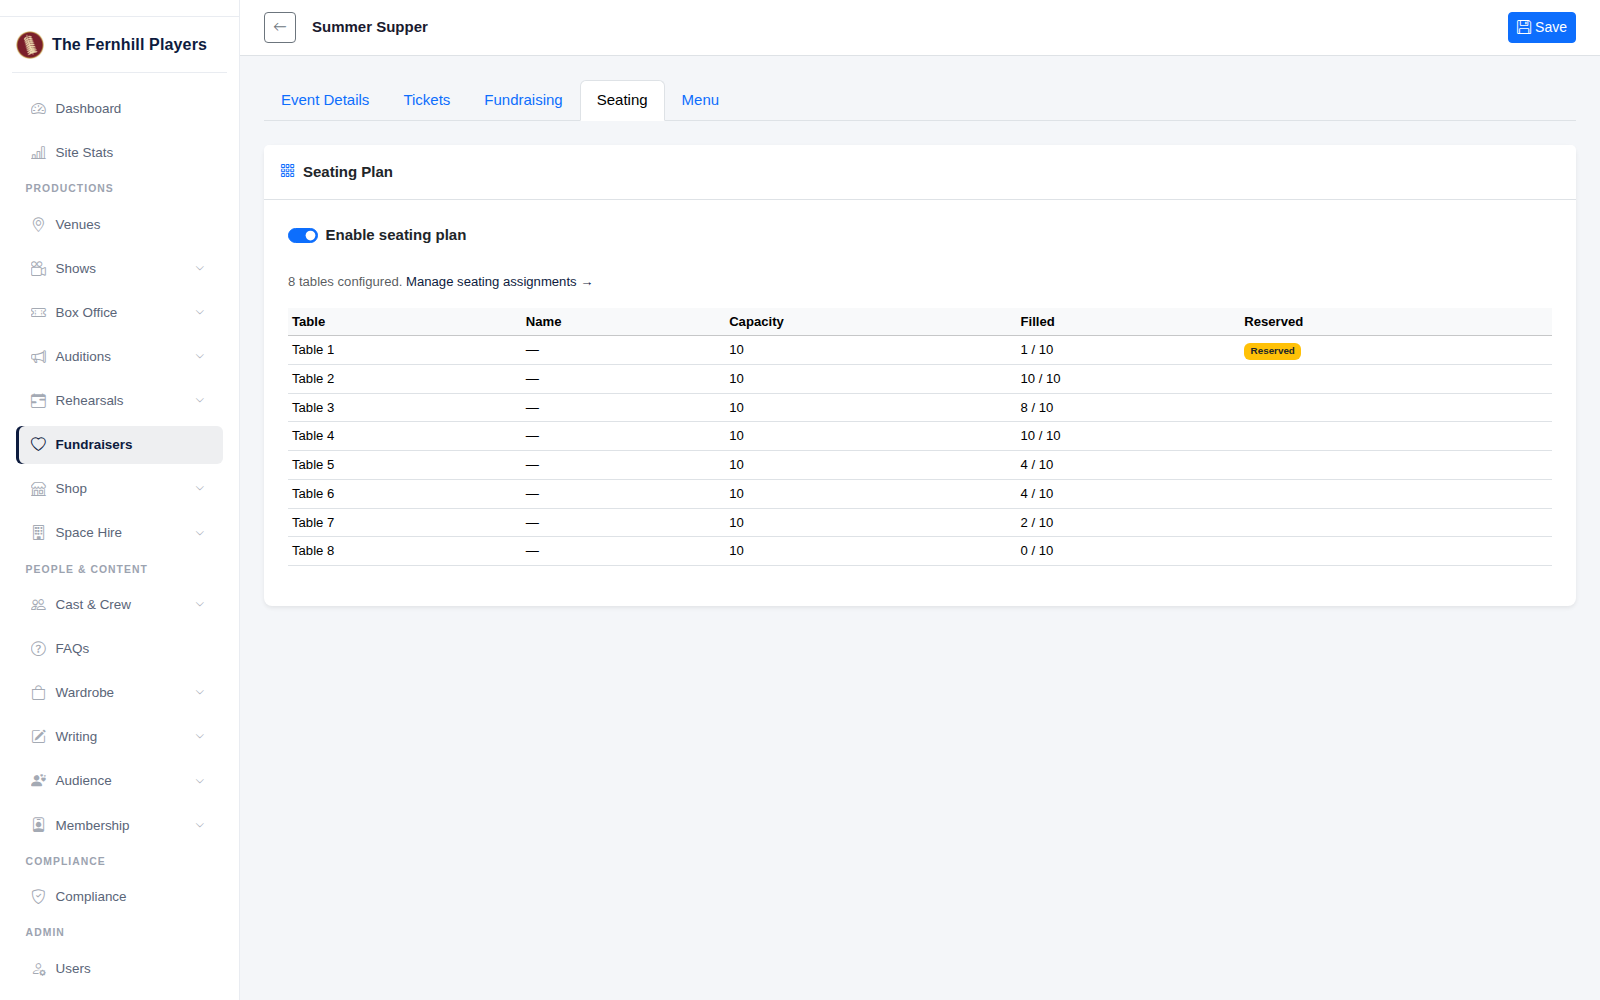Click the Capacity column header
The height and width of the screenshot is (1000, 1600).
click(756, 322)
